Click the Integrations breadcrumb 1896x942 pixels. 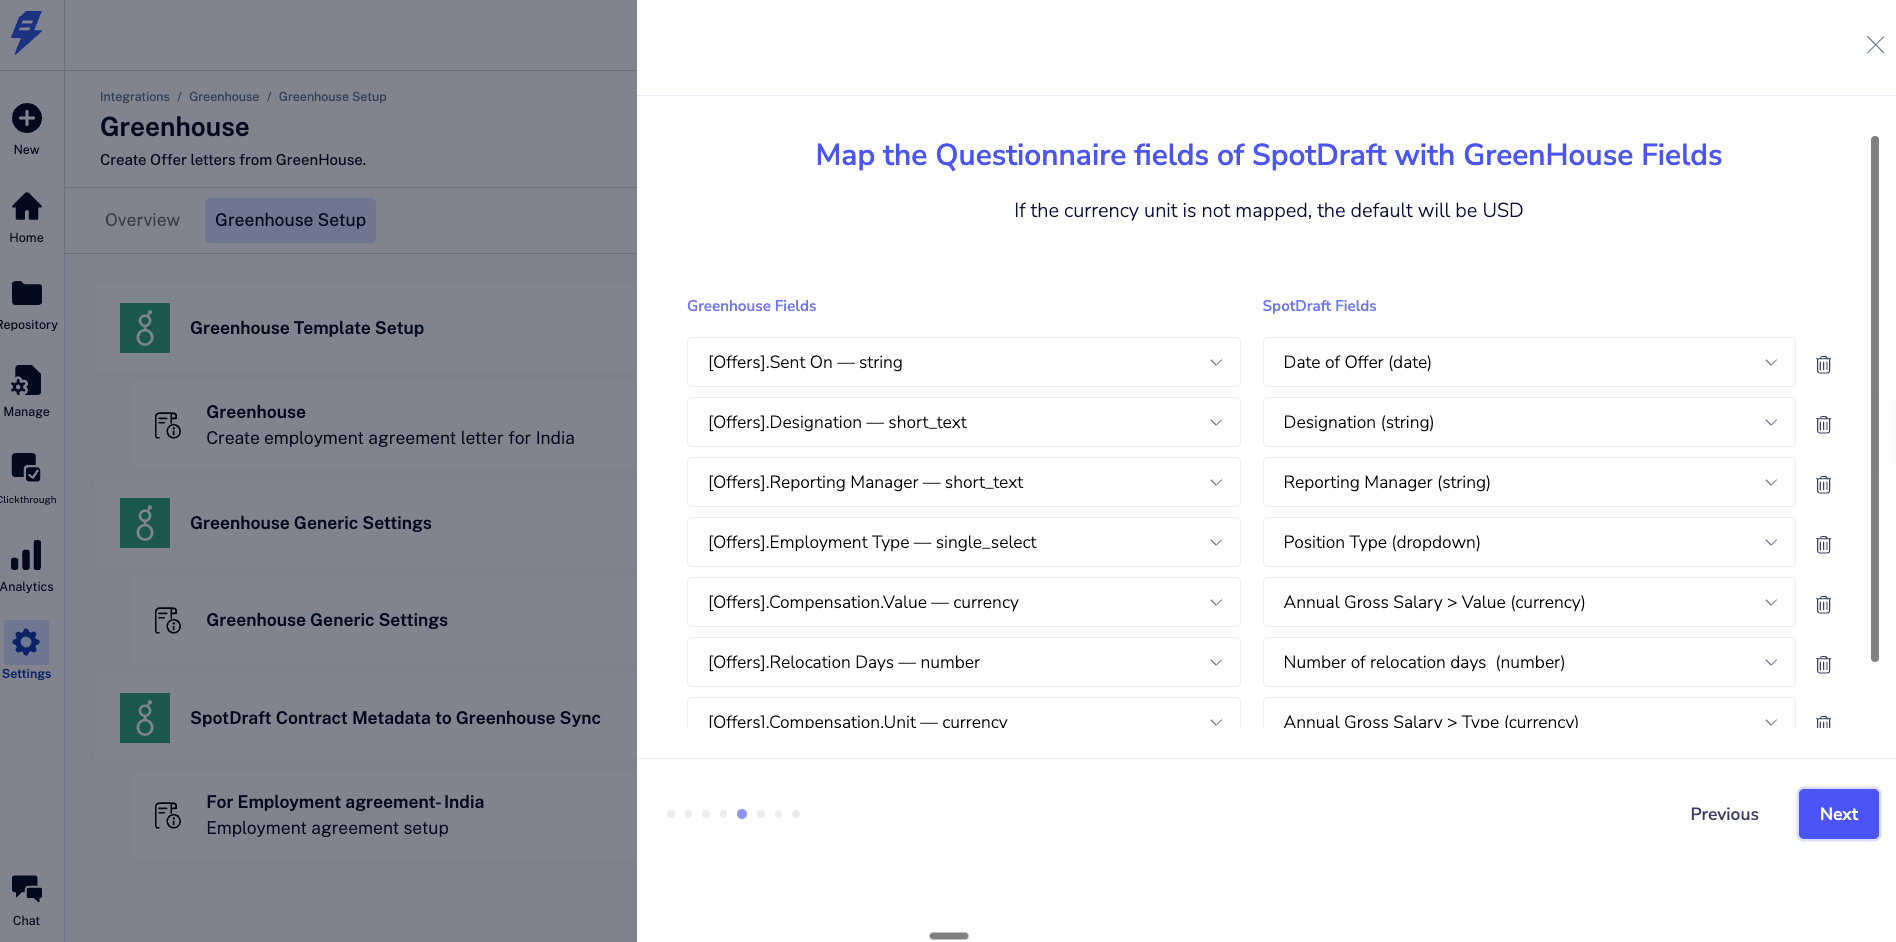135,97
